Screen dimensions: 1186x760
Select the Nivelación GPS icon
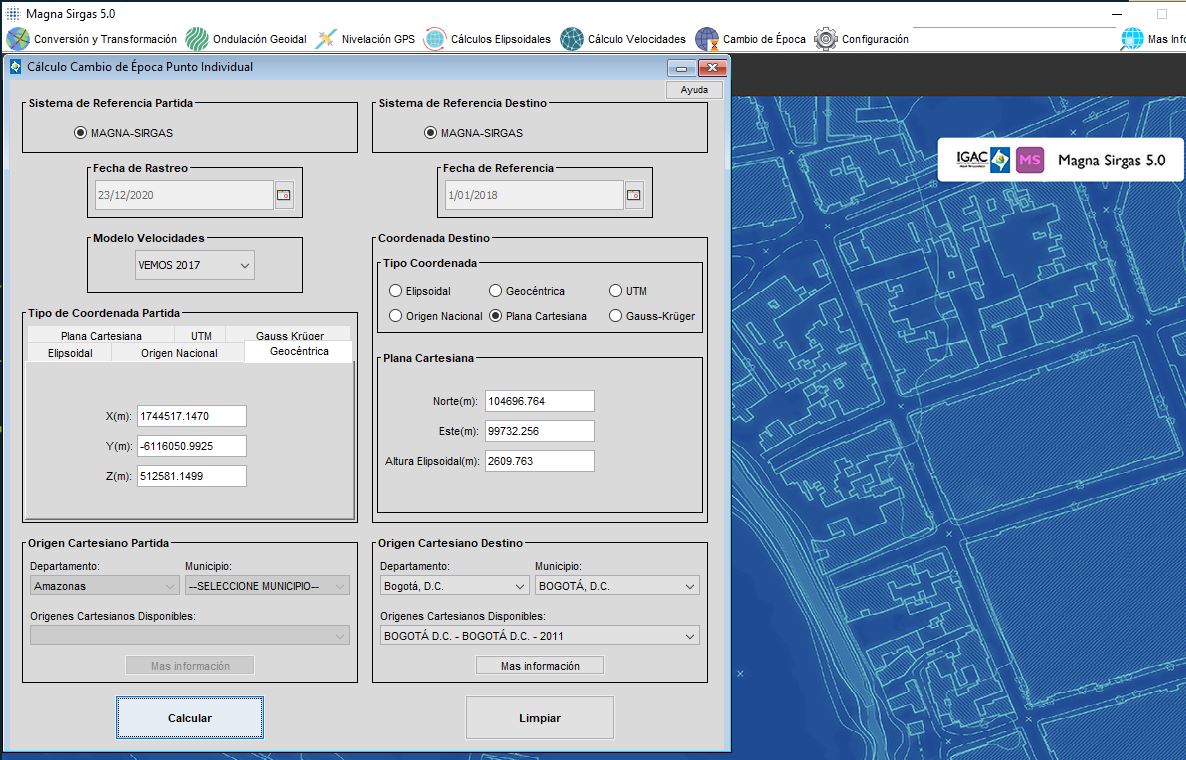coord(326,39)
